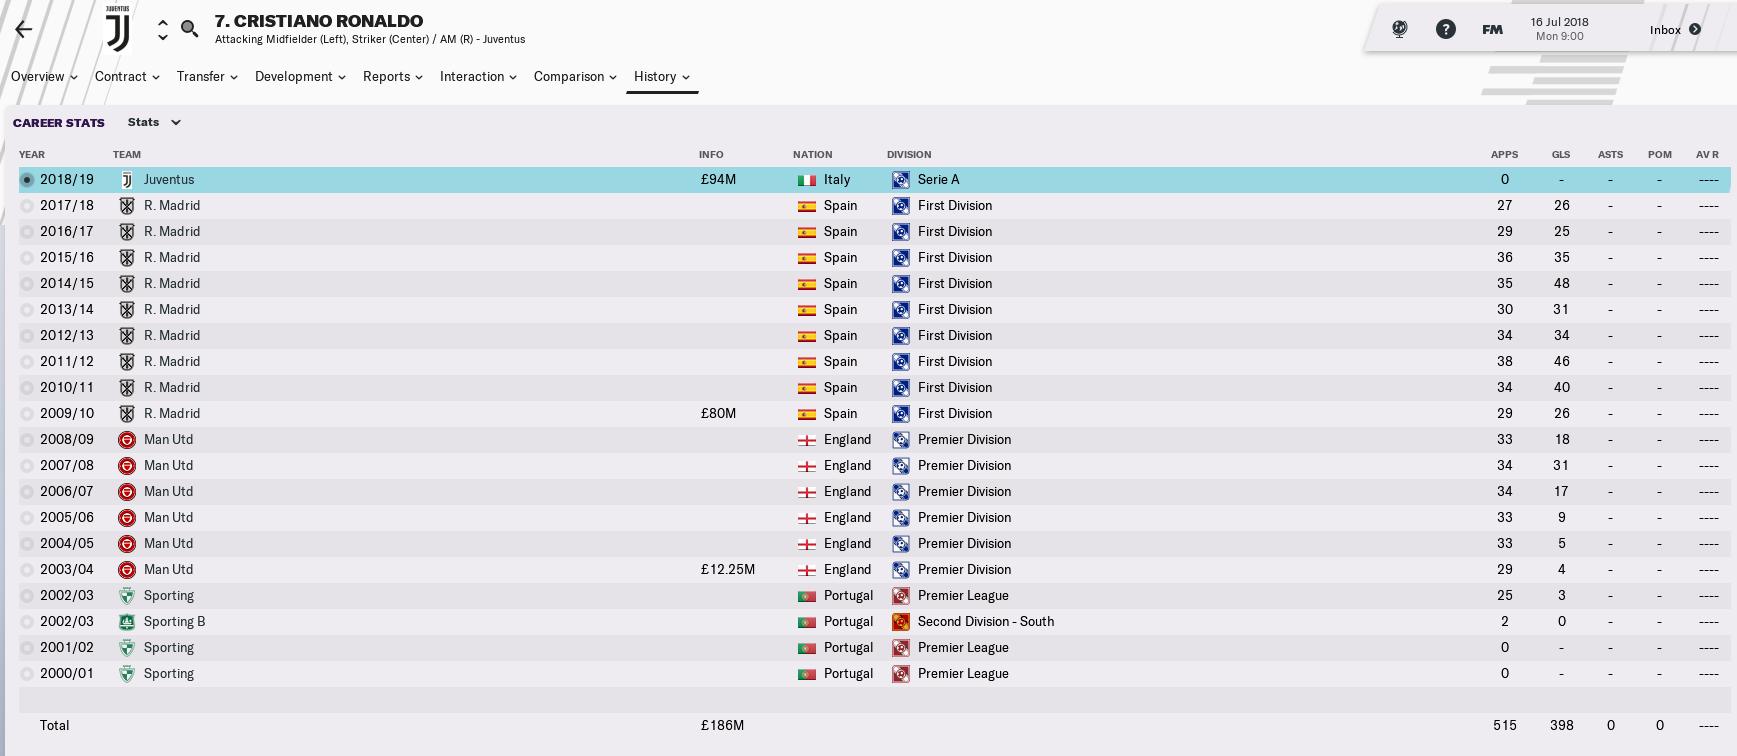1737x756 pixels.
Task: Click the back arrow icon
Action: coord(24,29)
